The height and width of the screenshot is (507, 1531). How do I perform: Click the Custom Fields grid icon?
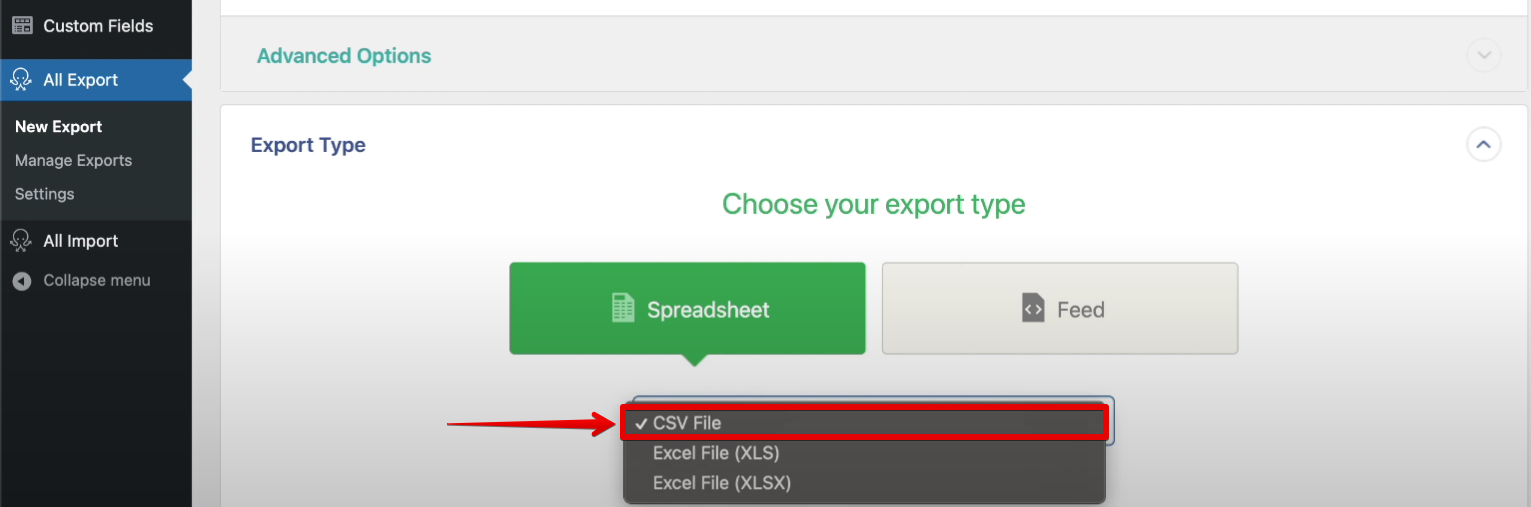click(x=21, y=26)
